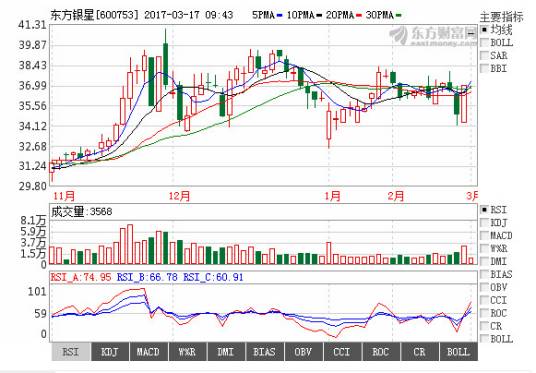Screen dimensions: 536x373
Task: Click the 1月 date axis label
Action: point(332,196)
